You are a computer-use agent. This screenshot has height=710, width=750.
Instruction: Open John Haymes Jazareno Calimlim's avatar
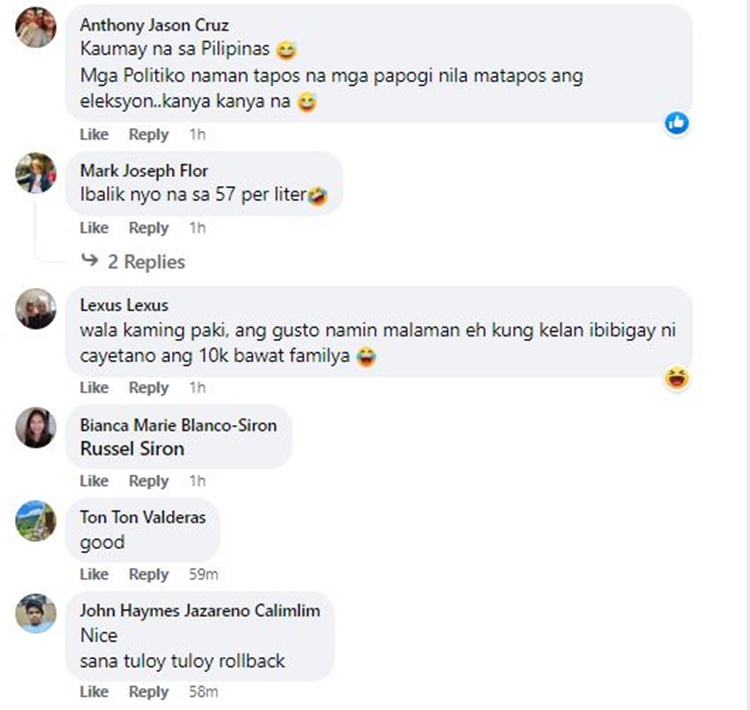point(36,614)
